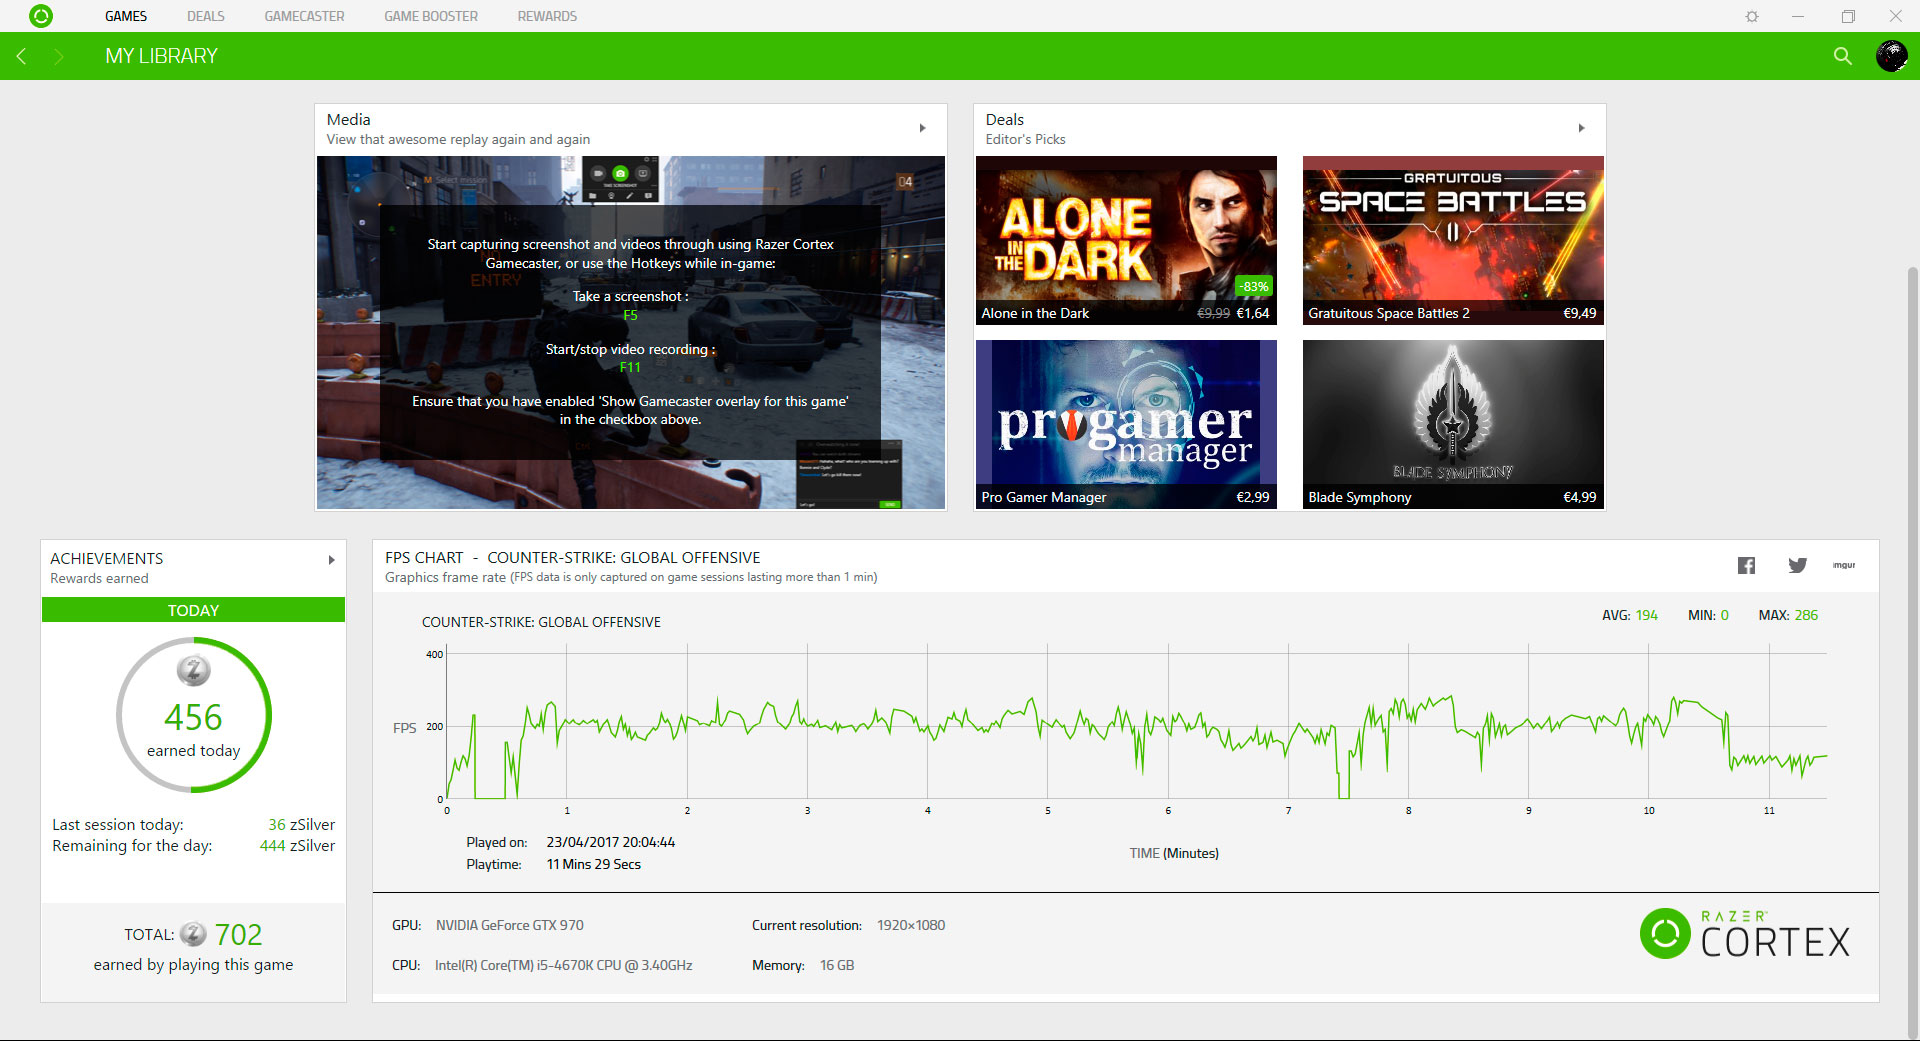
Task: Expand the Deals panel arrow
Action: coord(1581,128)
